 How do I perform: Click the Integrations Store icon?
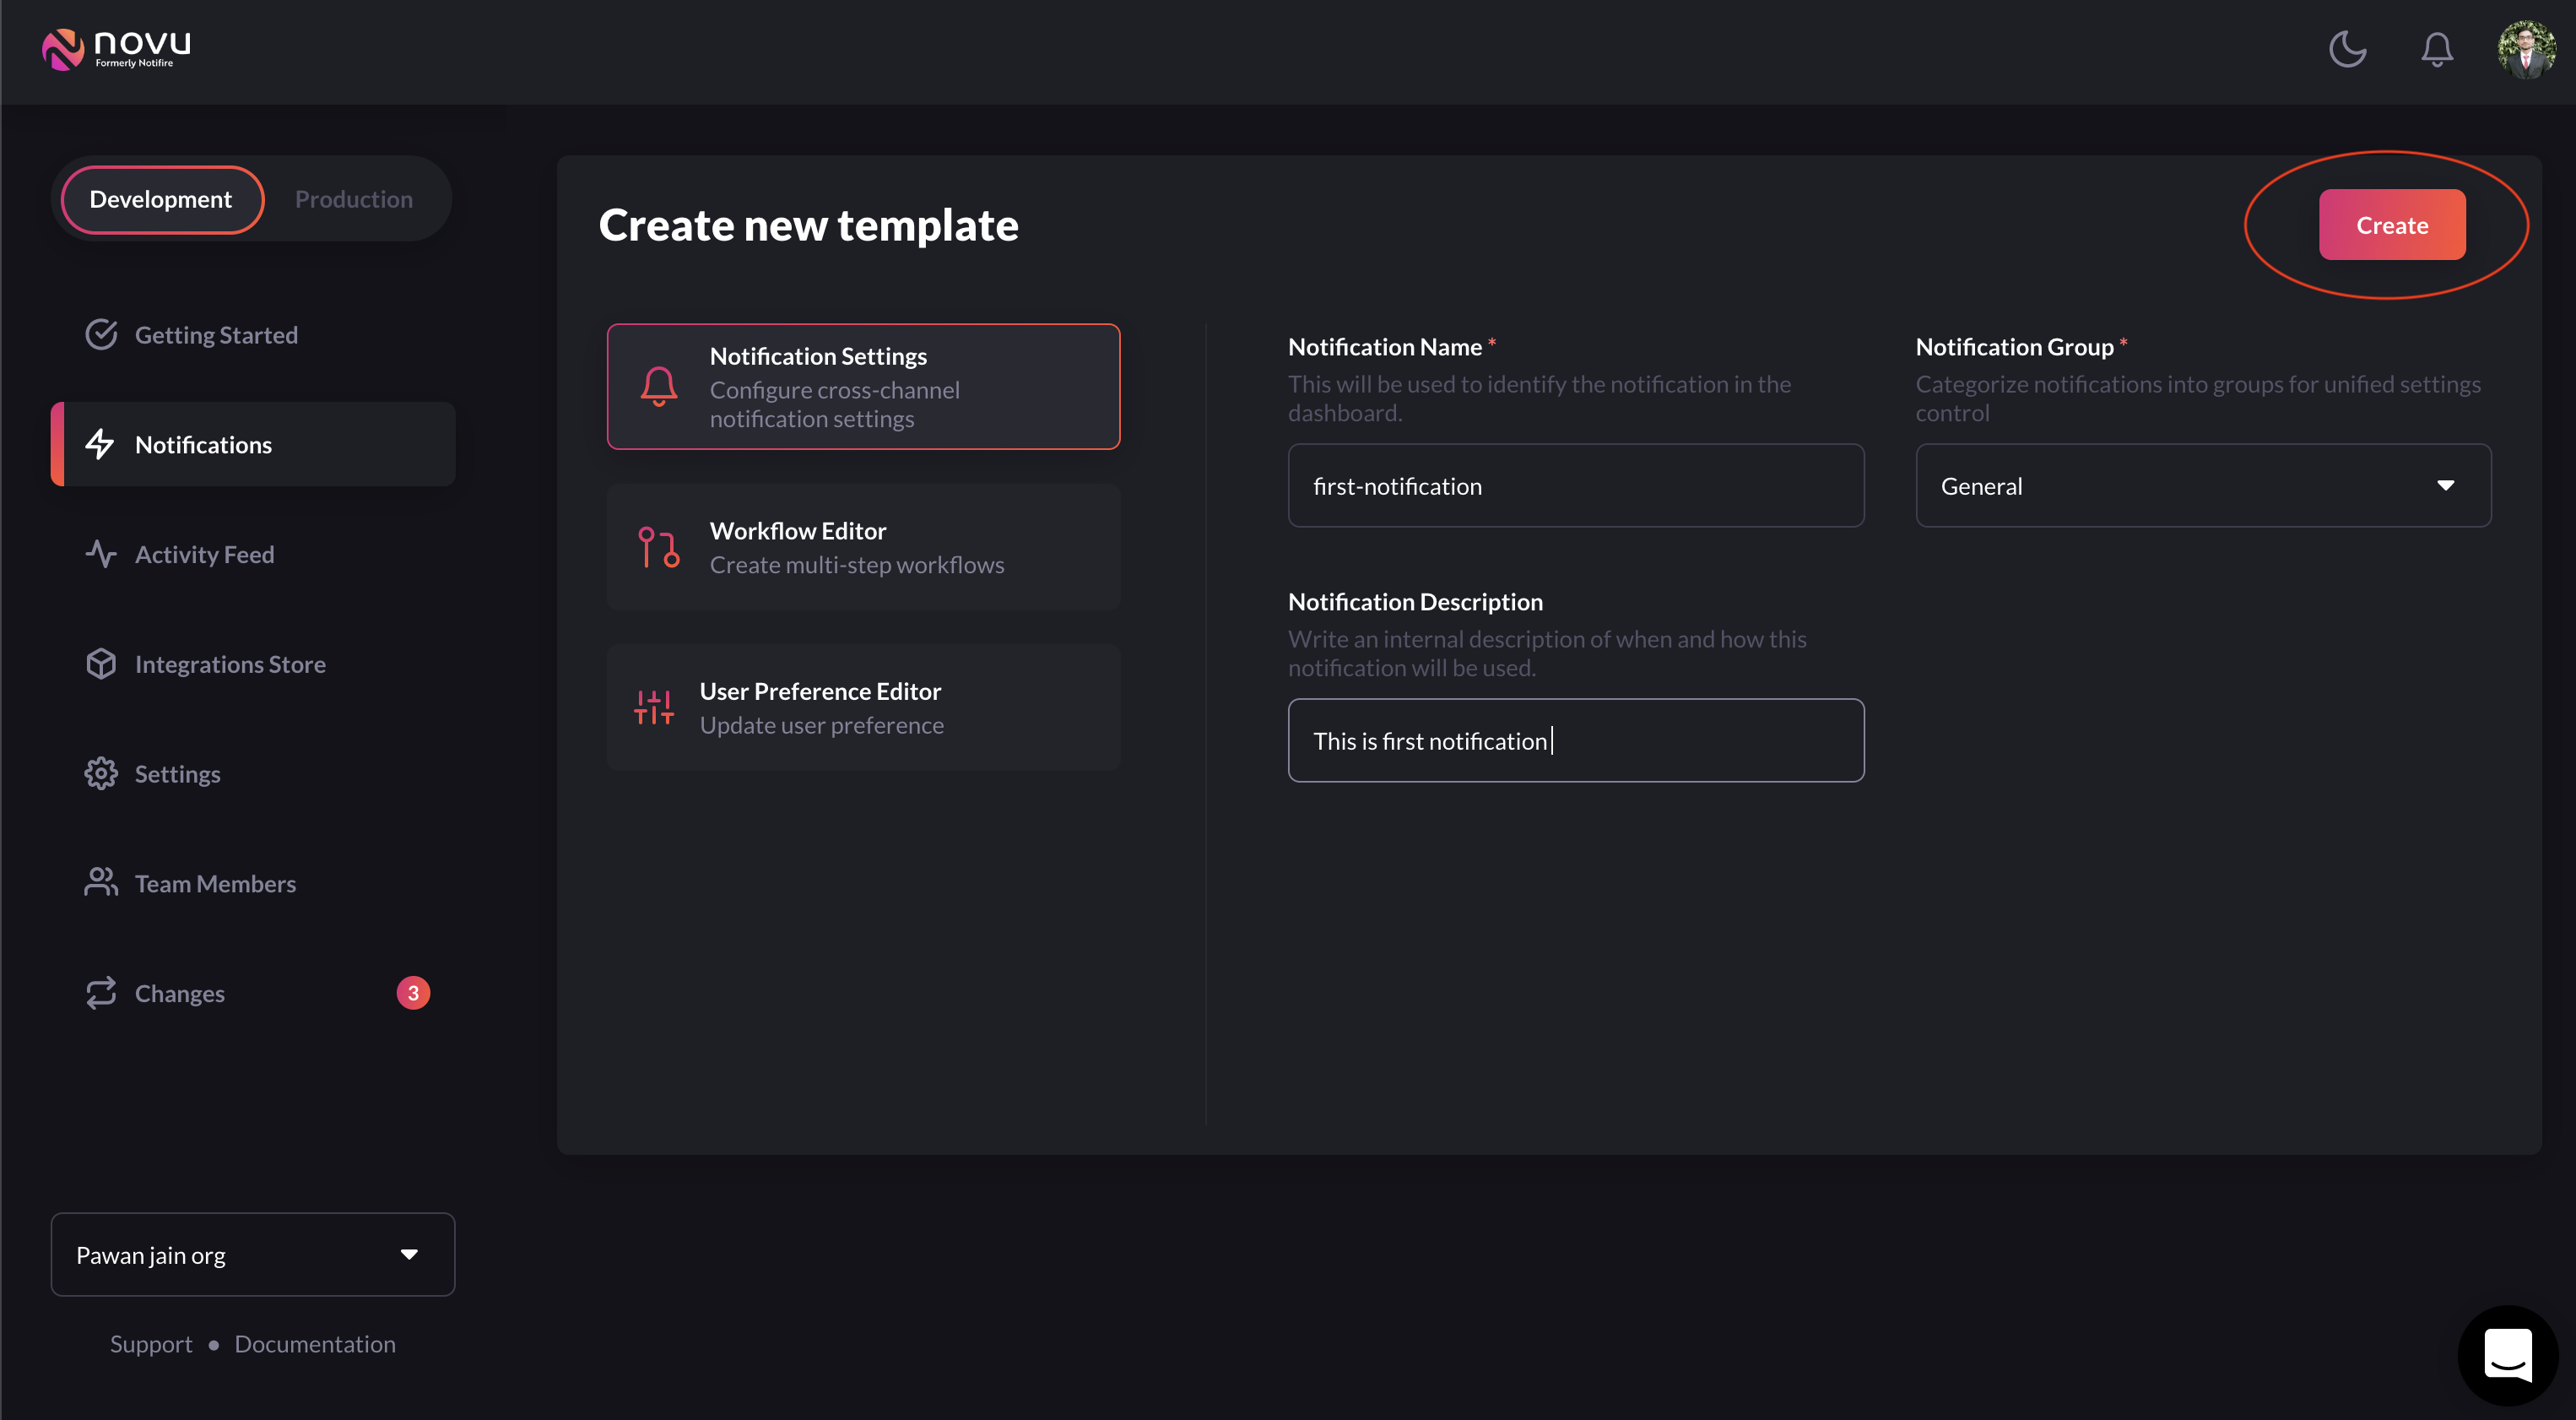[x=100, y=663]
